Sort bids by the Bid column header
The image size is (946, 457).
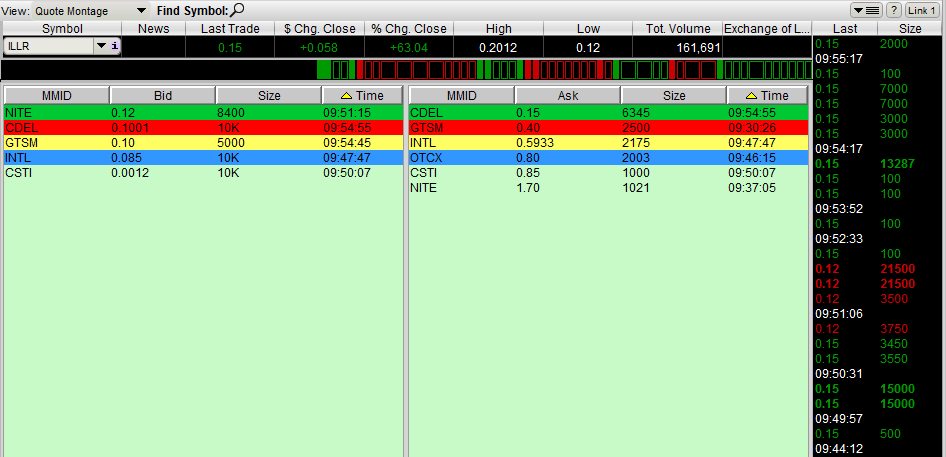coord(163,95)
